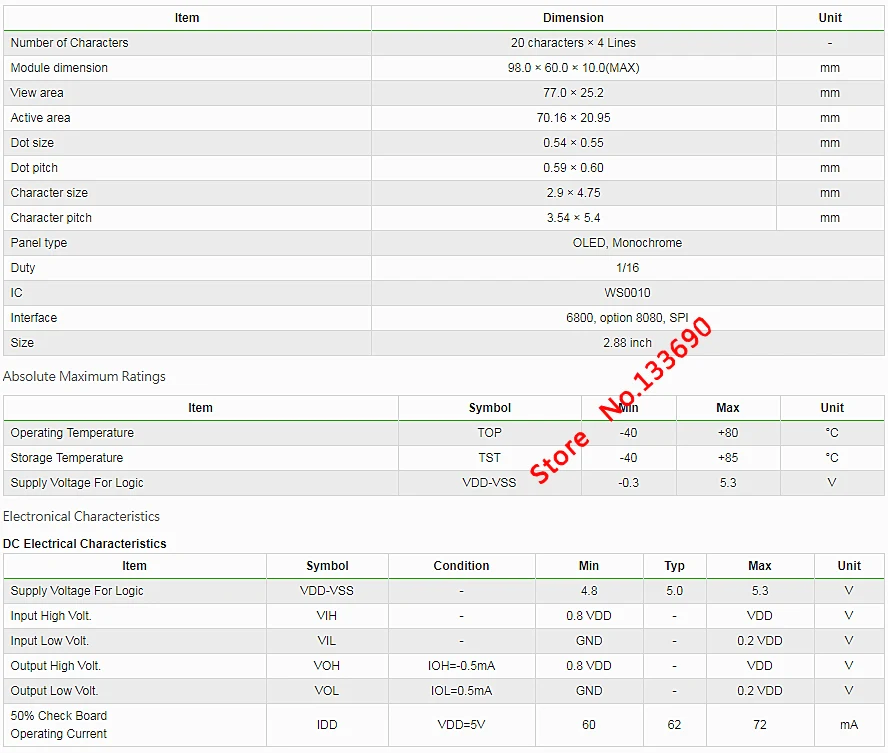Click the '98.0 × 60.0 × 10.0(MAX)' cell

click(573, 68)
